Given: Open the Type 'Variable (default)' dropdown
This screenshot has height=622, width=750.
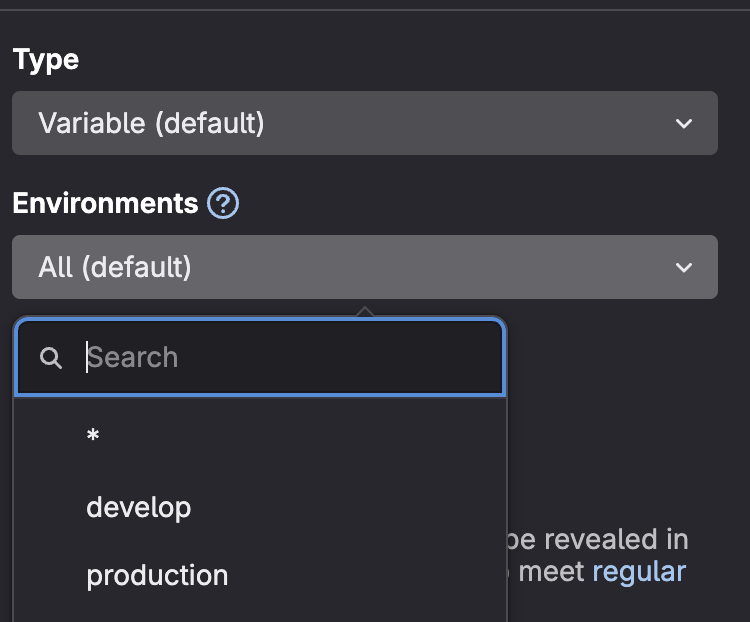Looking at the screenshot, I should 364,124.
